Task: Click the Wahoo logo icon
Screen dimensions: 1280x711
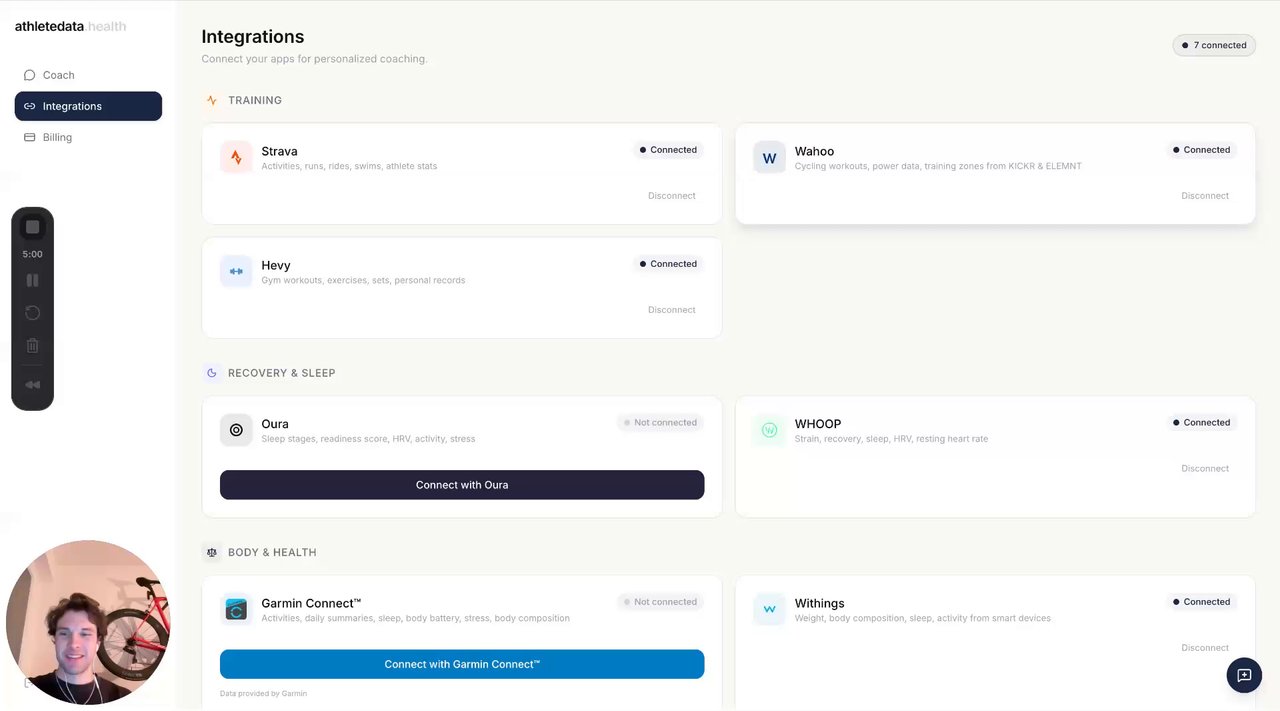Action: tap(769, 157)
